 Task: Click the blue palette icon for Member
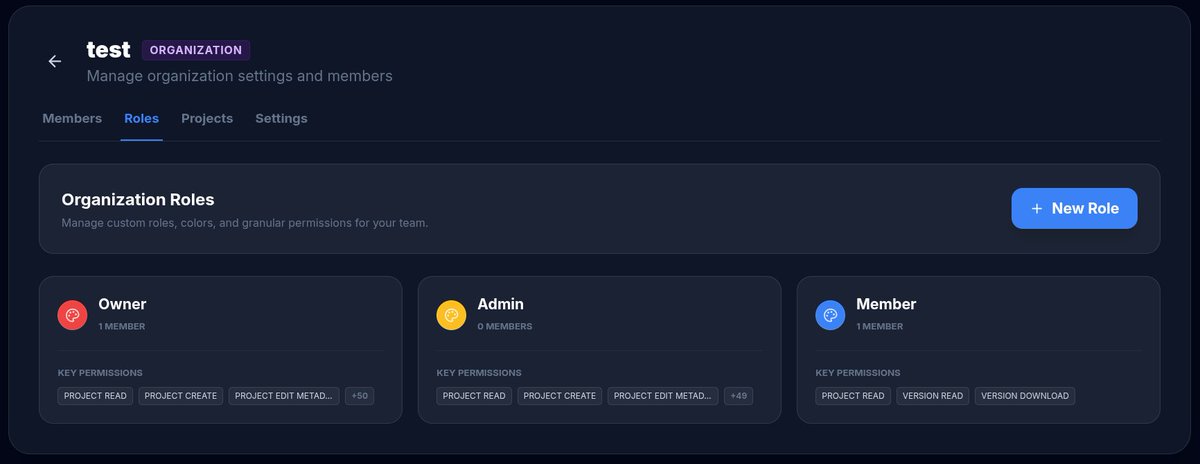pyautogui.click(x=830, y=315)
